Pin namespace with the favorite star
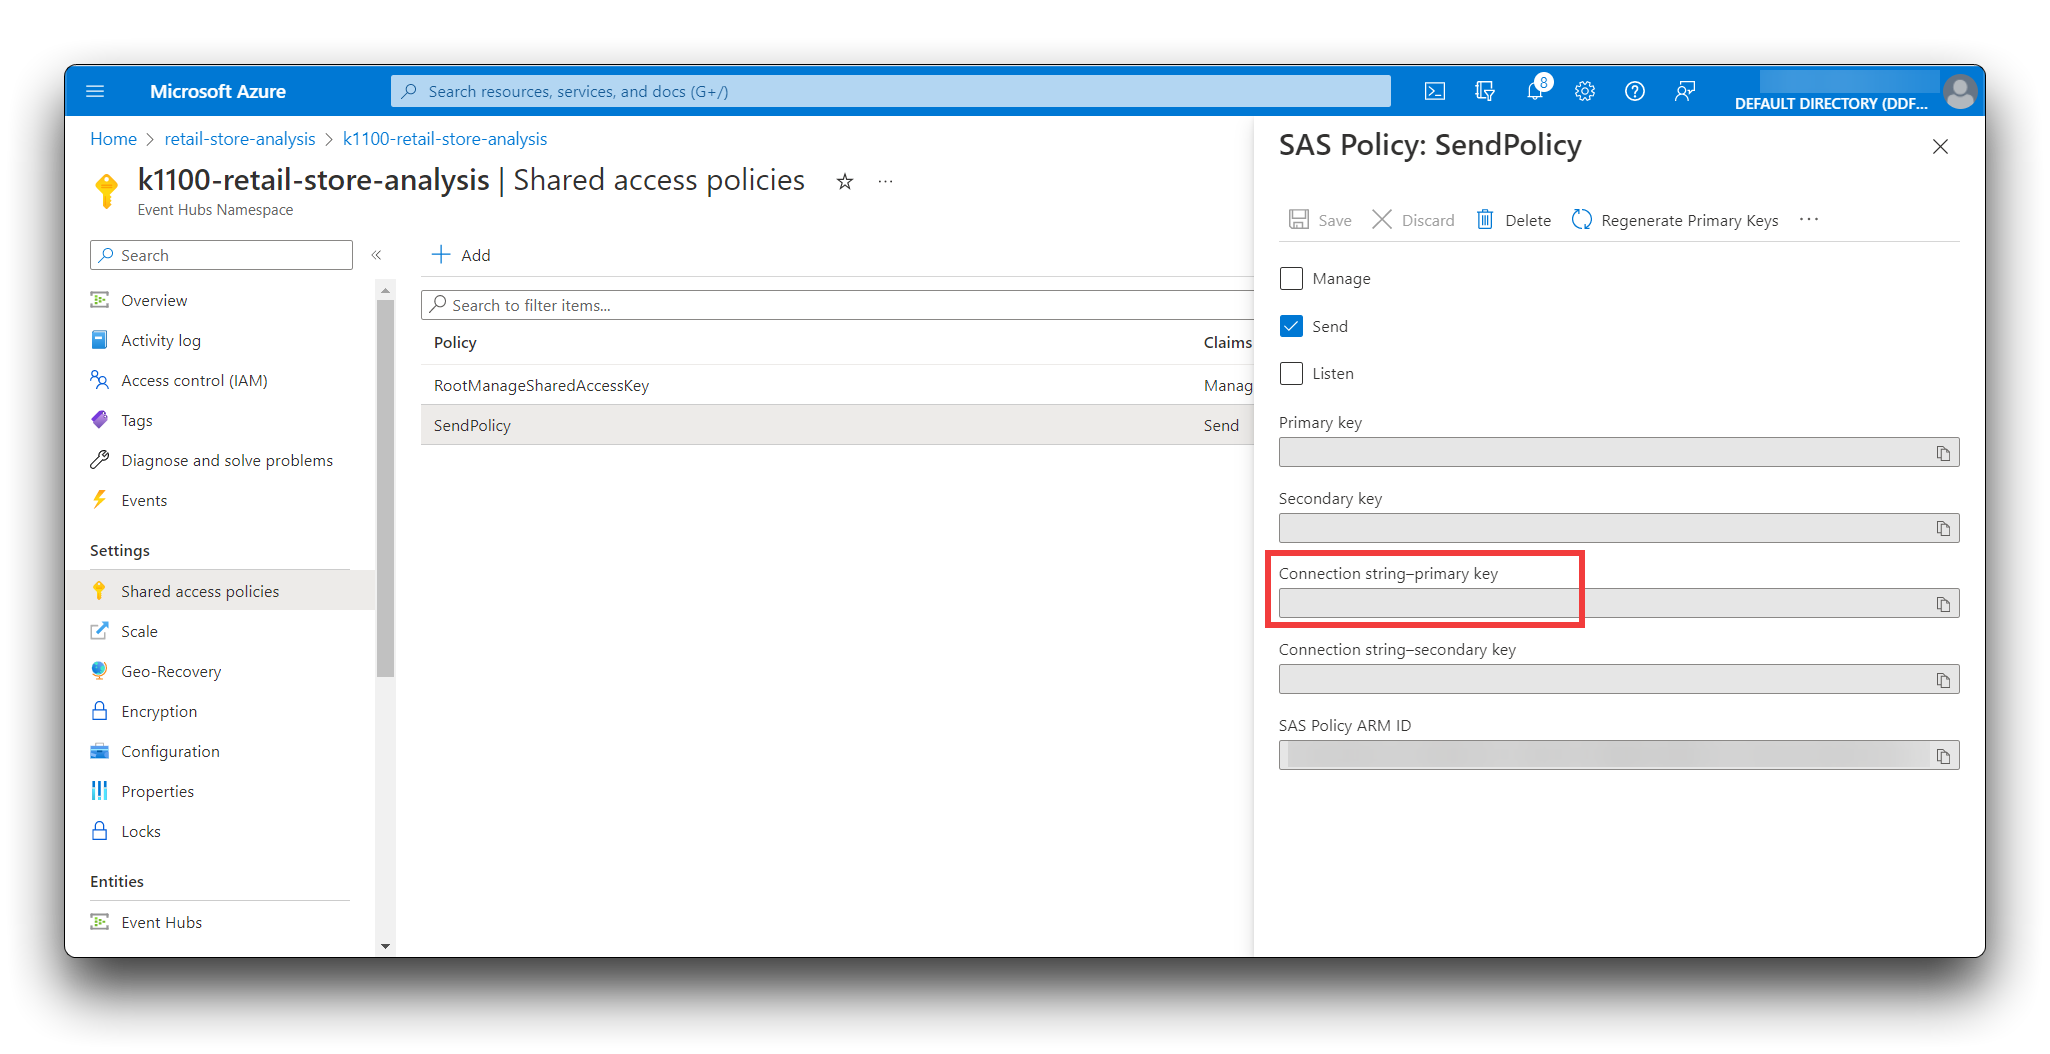The image size is (2050, 1054). pos(845,181)
